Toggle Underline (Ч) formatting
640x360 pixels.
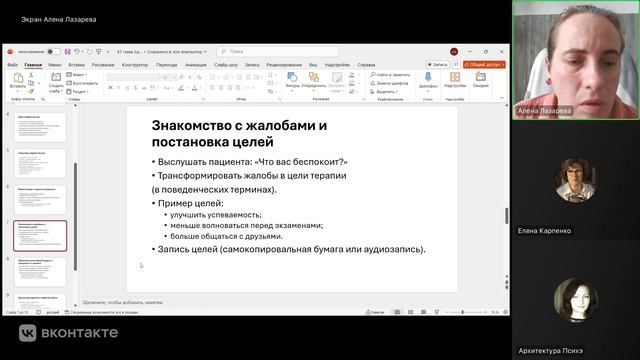point(127,88)
